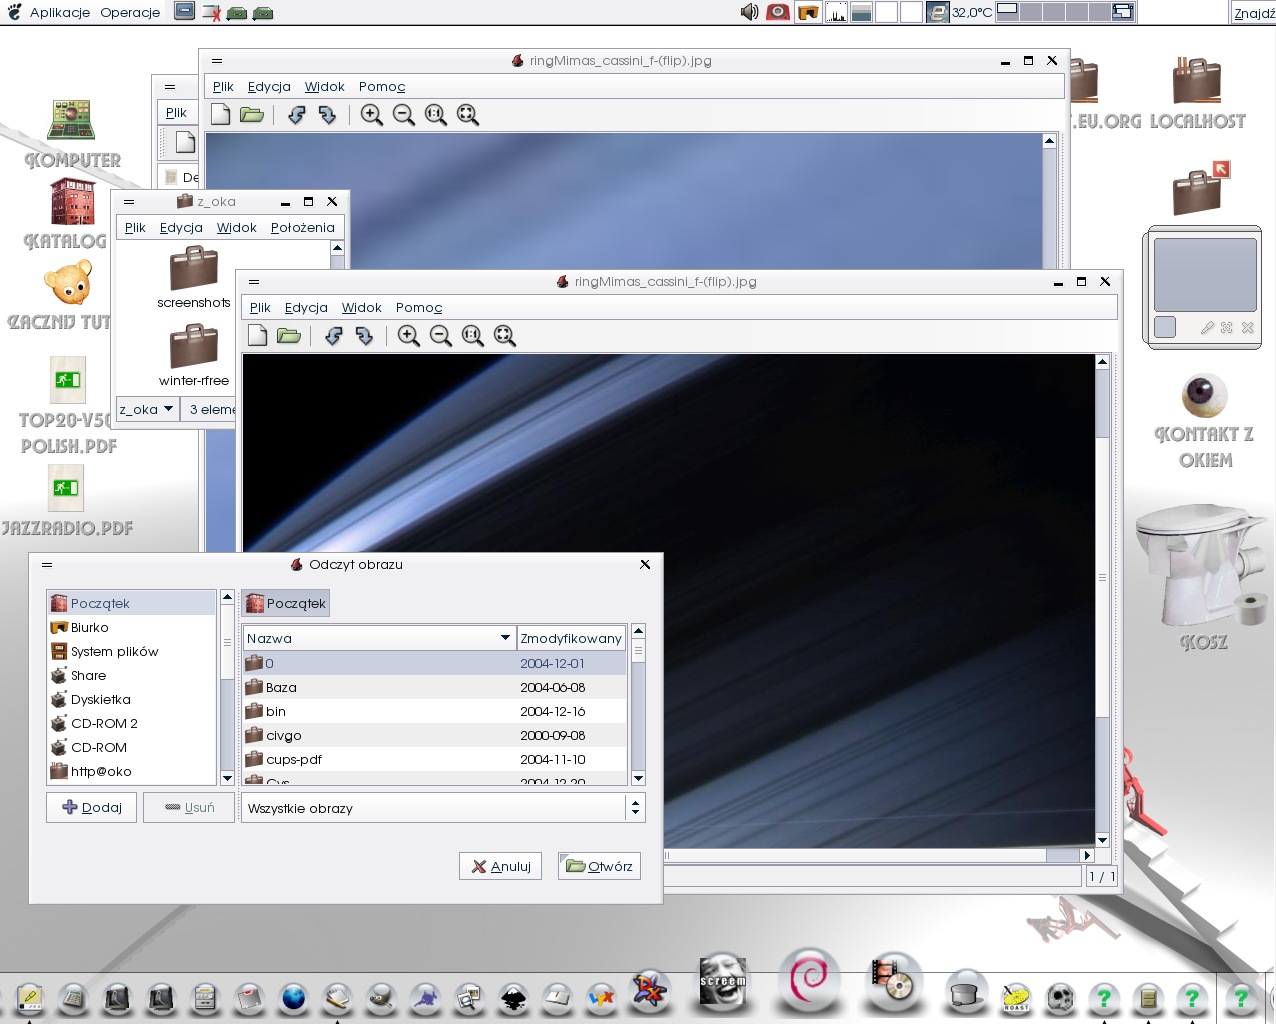Rotate image right in front viewer toolbar
The height and width of the screenshot is (1024, 1276).
(365, 336)
